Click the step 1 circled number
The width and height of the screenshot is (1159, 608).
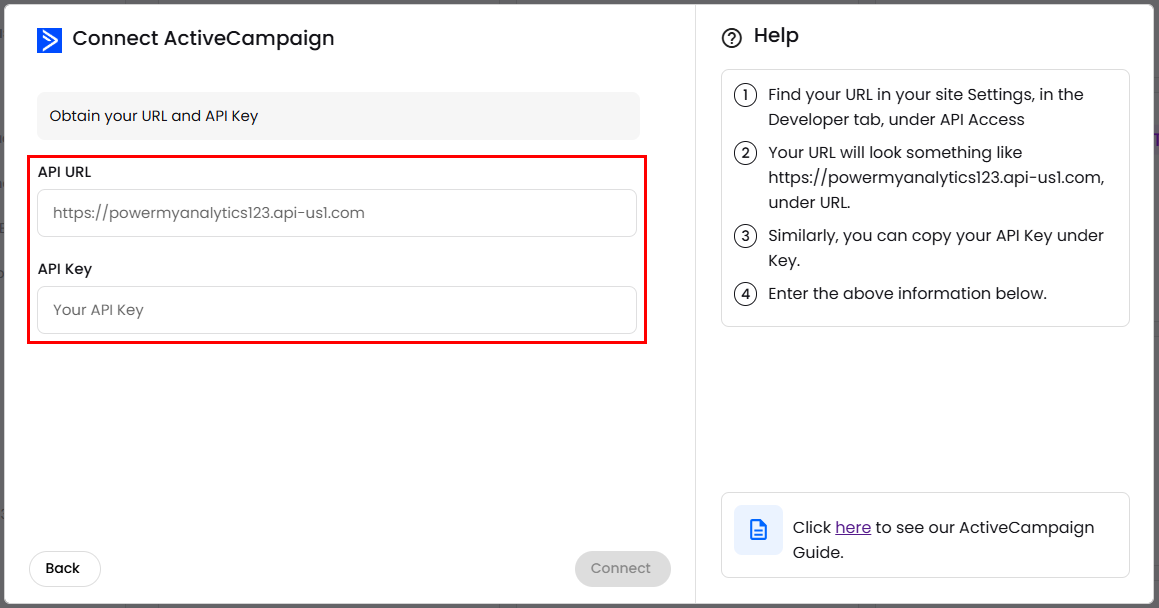745,96
